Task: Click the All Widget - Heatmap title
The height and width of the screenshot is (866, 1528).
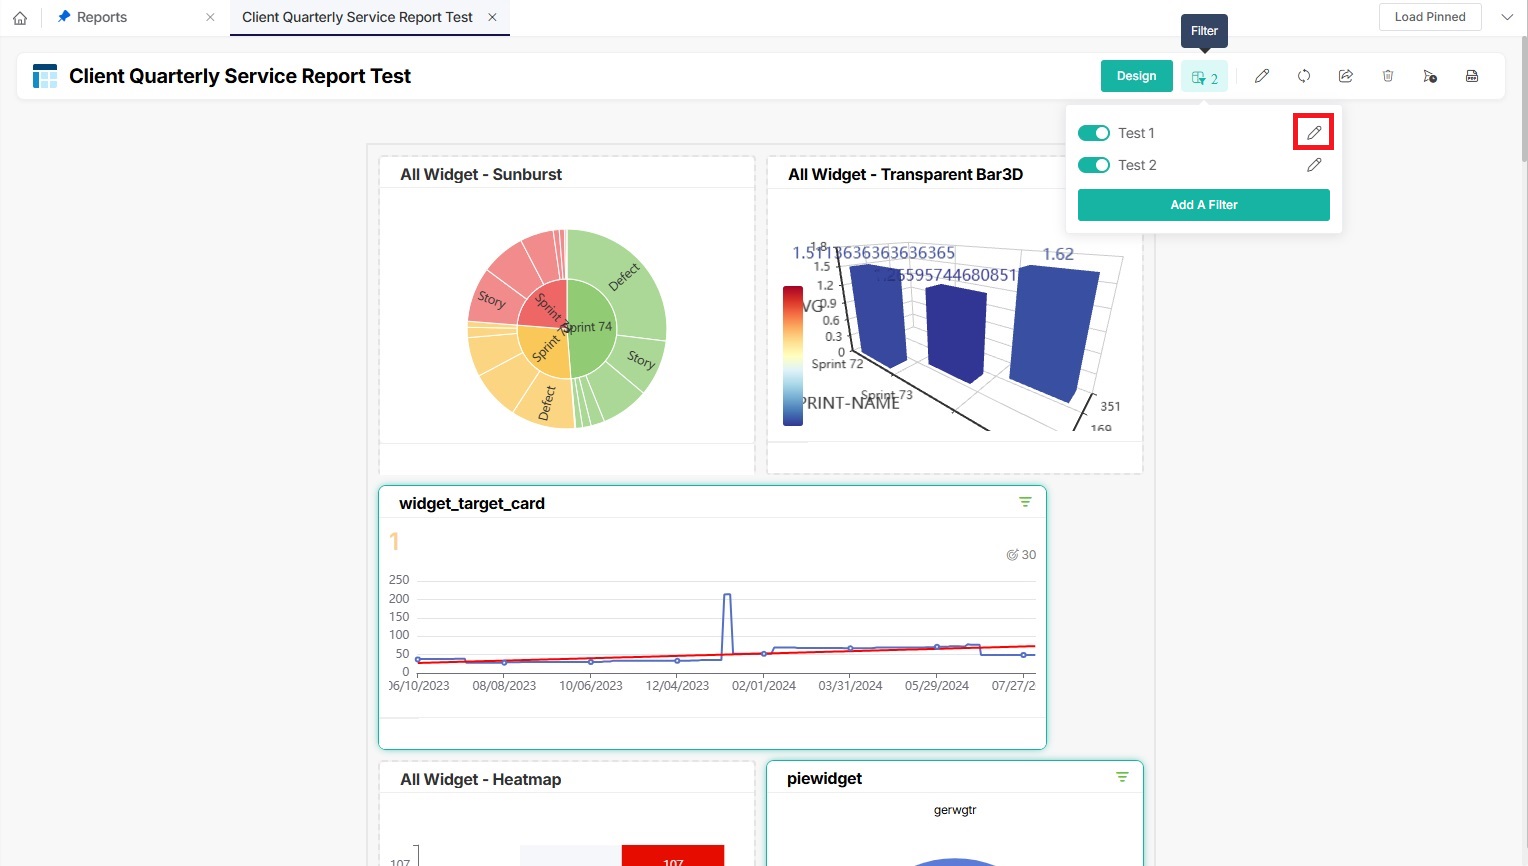Action: click(x=480, y=779)
